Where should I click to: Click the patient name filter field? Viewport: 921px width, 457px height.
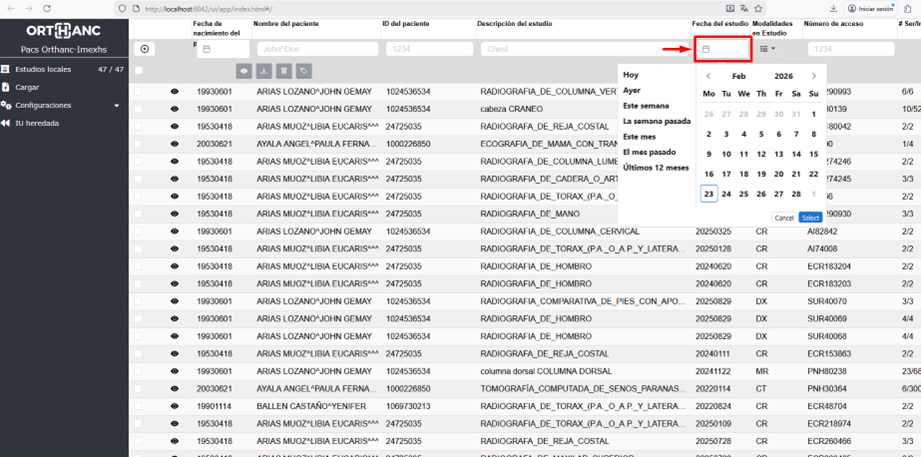tap(317, 49)
